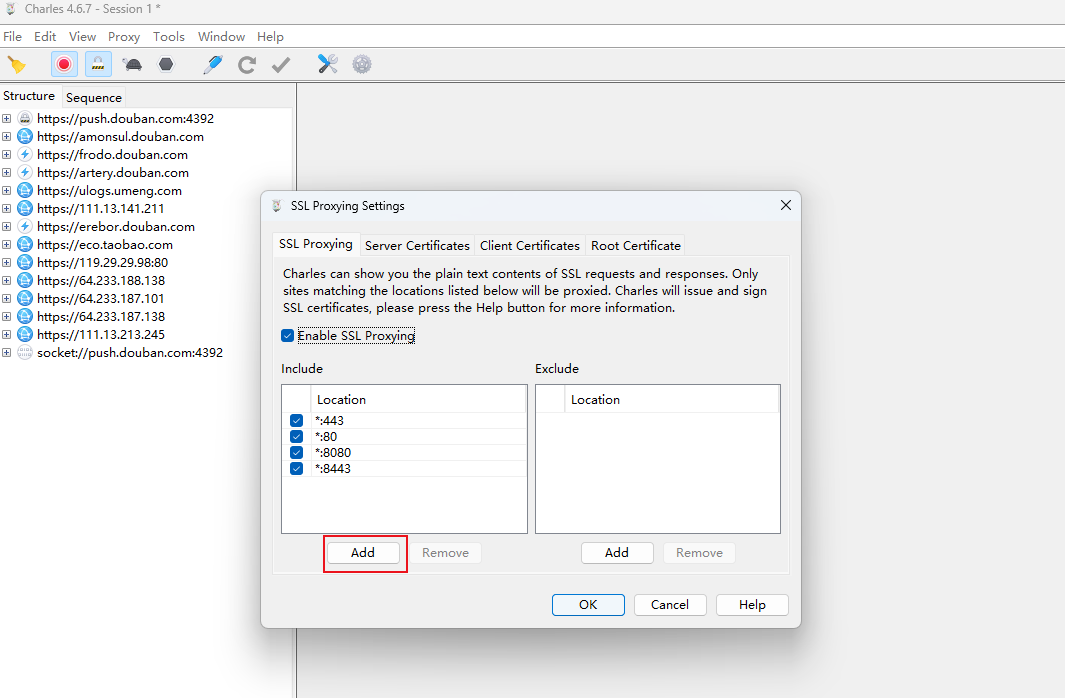Image resolution: width=1065 pixels, height=698 pixels.
Task: Switch to the Sequence tab
Action: (94, 98)
